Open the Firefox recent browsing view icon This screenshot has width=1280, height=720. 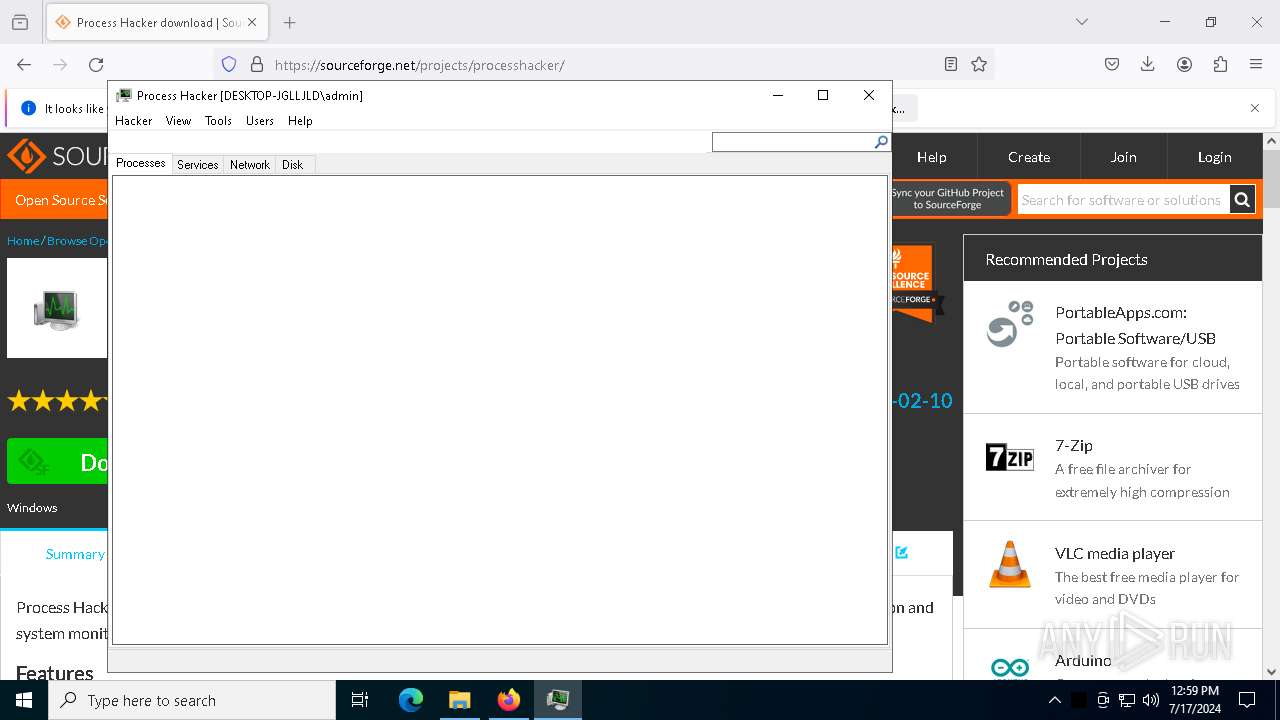[20, 22]
